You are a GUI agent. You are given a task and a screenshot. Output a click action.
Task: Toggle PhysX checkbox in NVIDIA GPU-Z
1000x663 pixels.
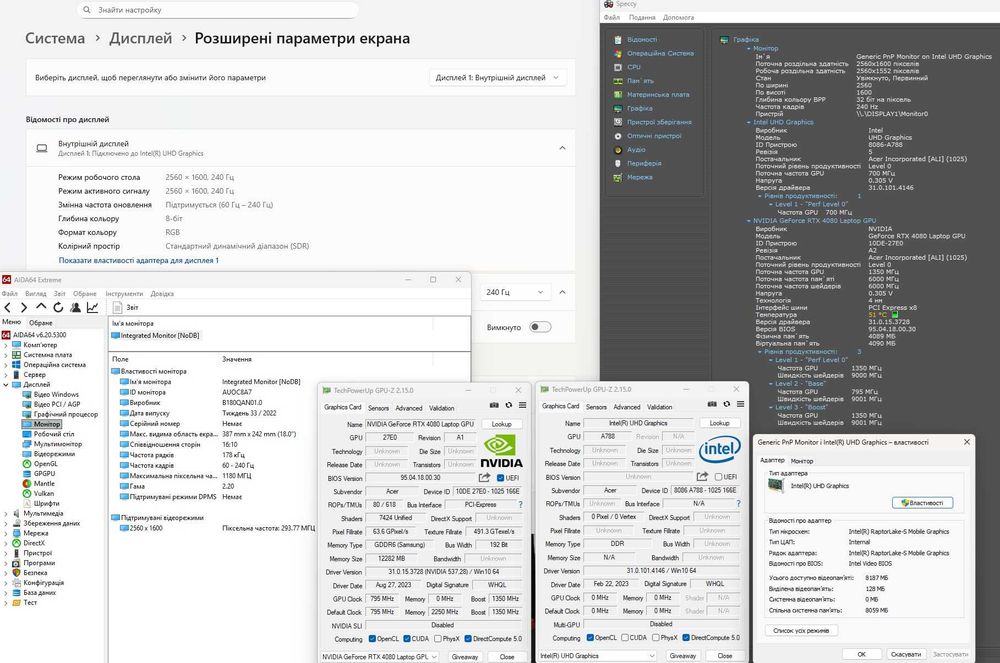click(438, 639)
